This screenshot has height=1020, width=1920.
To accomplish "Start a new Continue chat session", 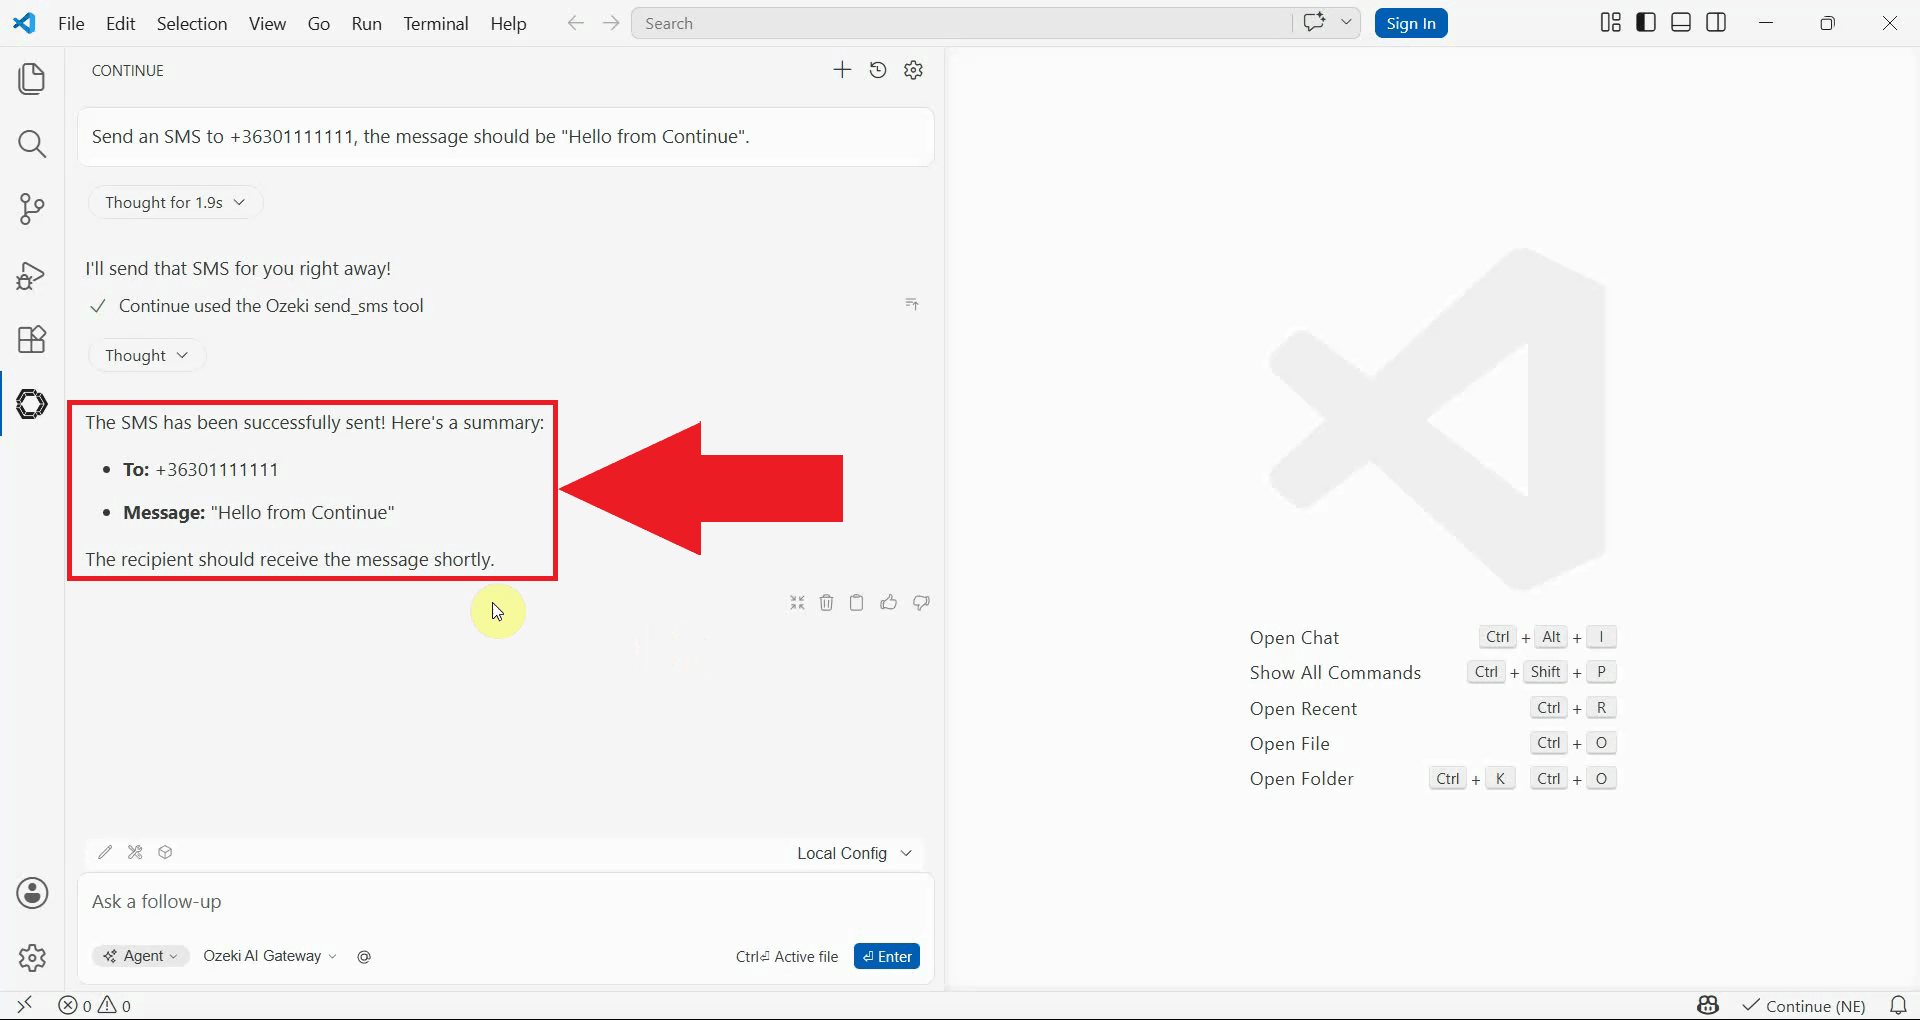I will point(842,70).
